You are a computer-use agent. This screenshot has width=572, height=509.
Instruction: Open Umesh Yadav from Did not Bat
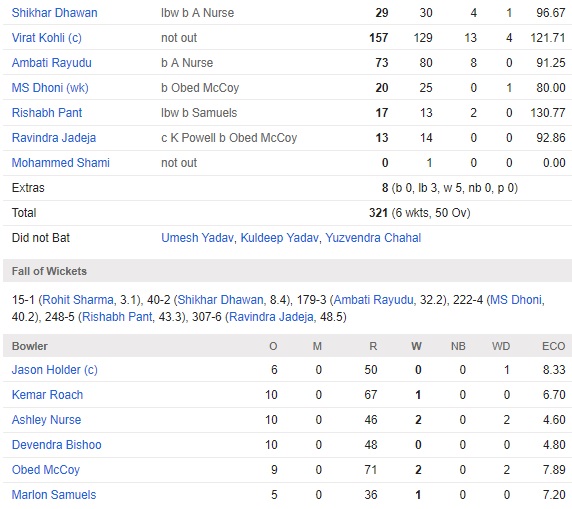pos(197,238)
